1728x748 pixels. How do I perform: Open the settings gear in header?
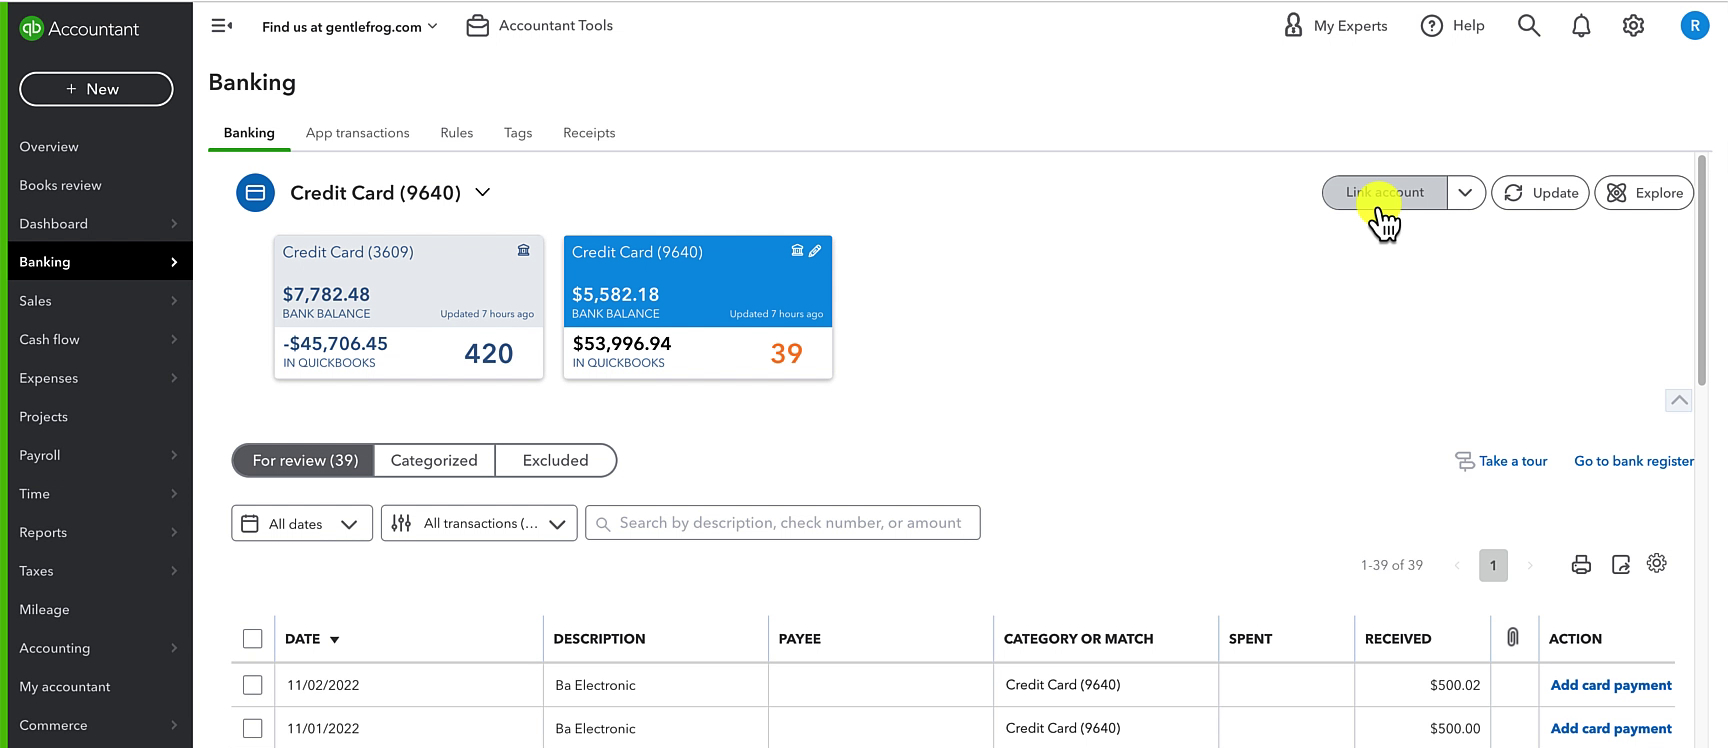(x=1633, y=26)
